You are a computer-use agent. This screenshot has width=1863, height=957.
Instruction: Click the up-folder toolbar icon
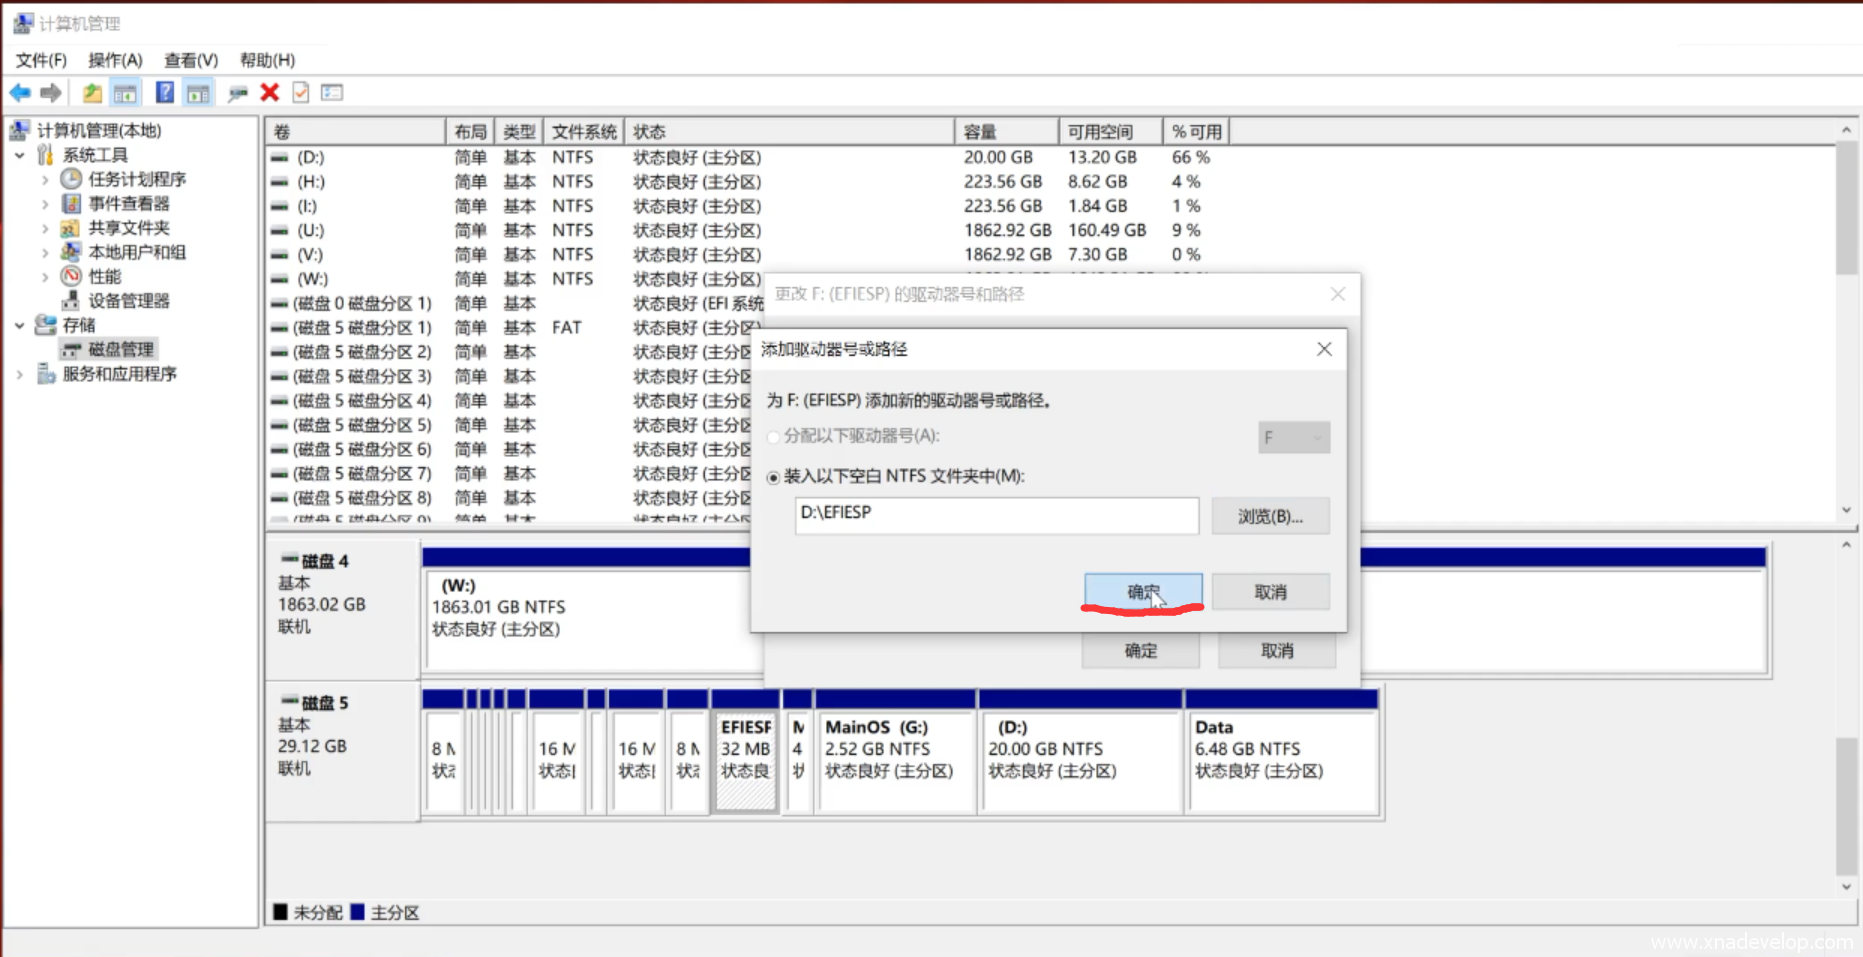(92, 93)
